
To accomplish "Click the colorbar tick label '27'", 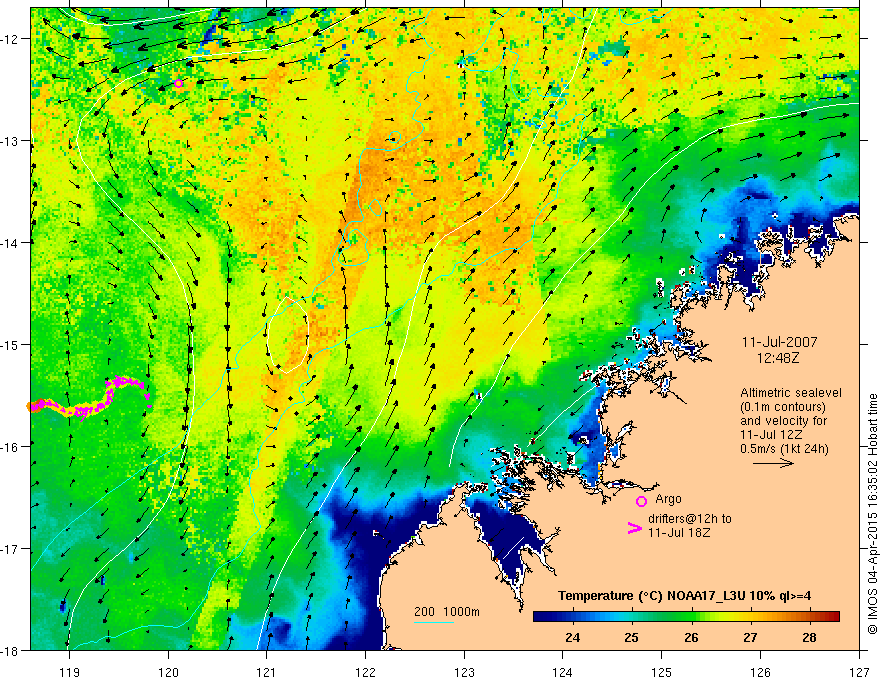I will 750,638.
